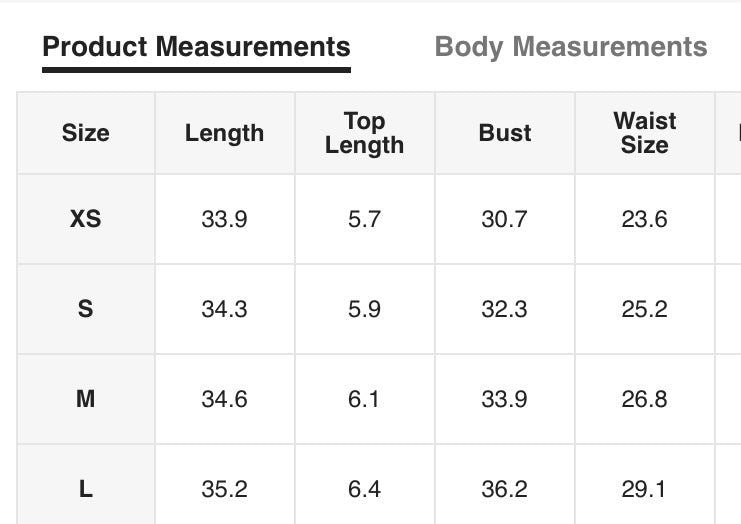
Task: Click the XS length value 33.9
Action: (x=224, y=219)
